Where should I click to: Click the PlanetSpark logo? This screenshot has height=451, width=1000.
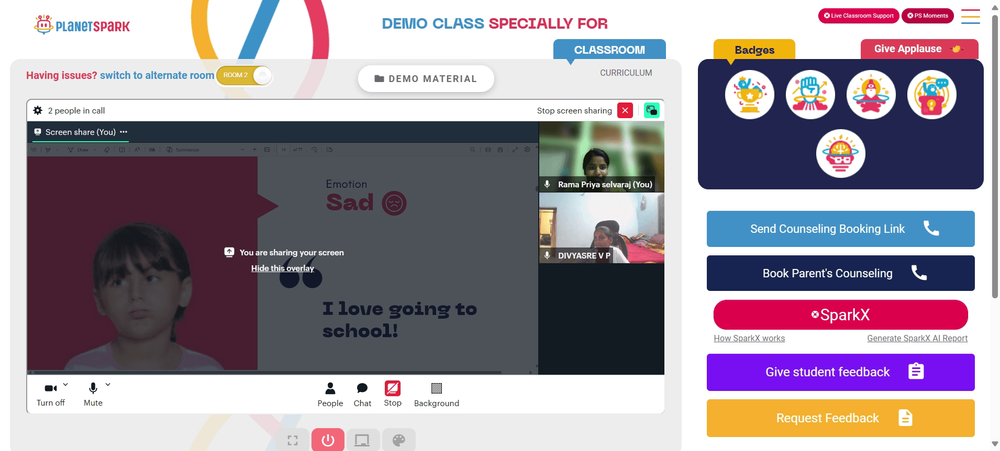click(82, 25)
